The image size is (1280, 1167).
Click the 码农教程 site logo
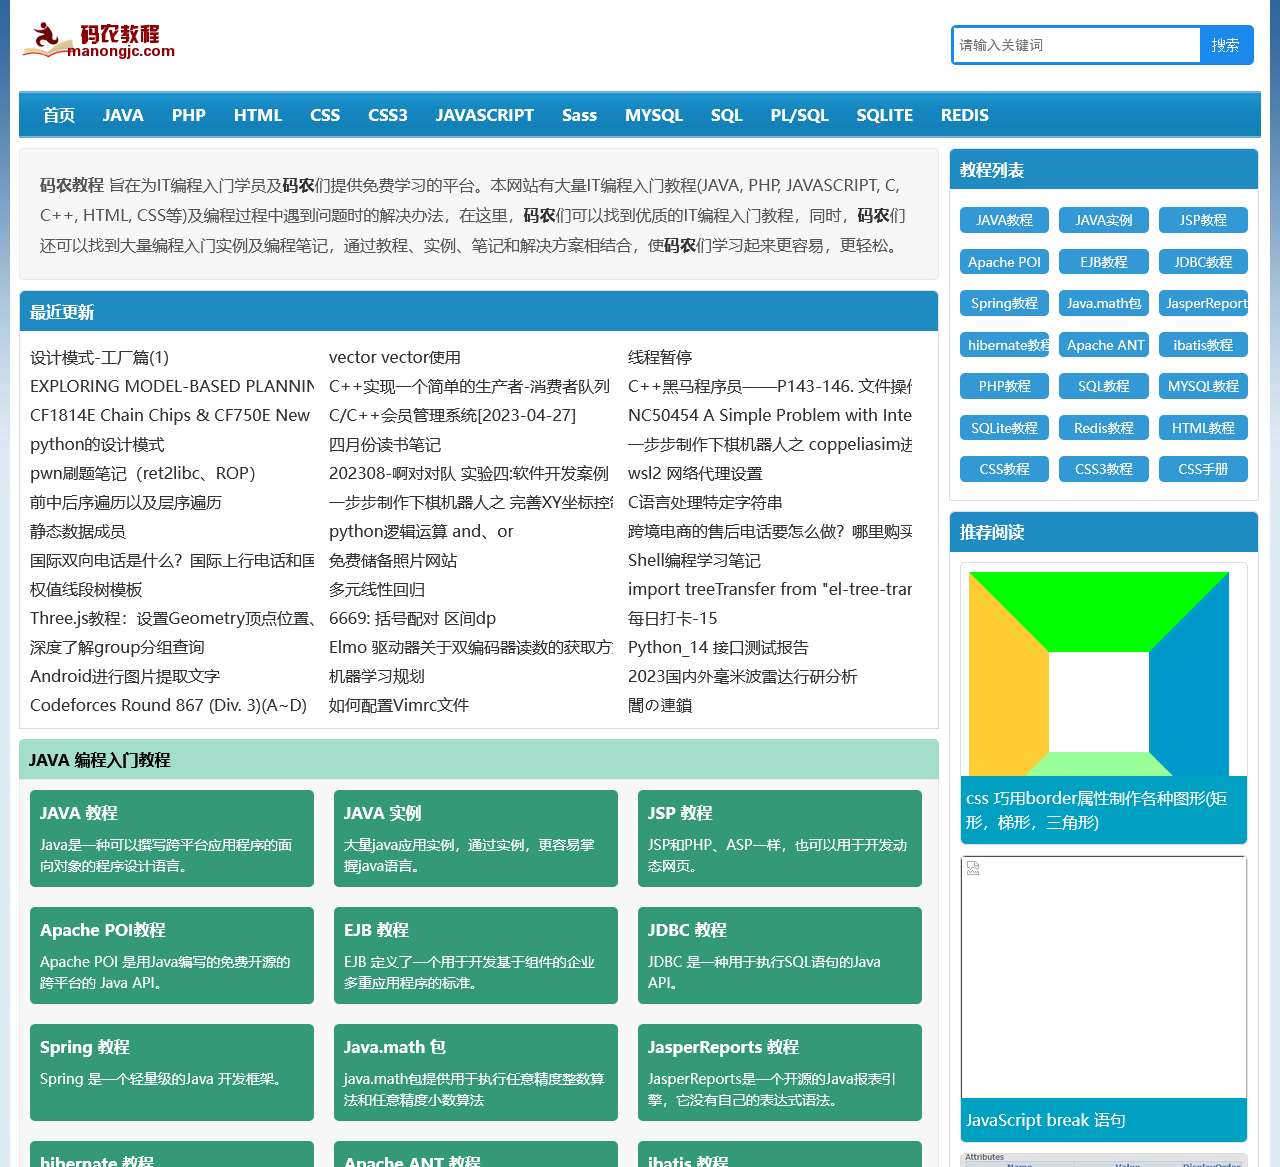tap(99, 41)
